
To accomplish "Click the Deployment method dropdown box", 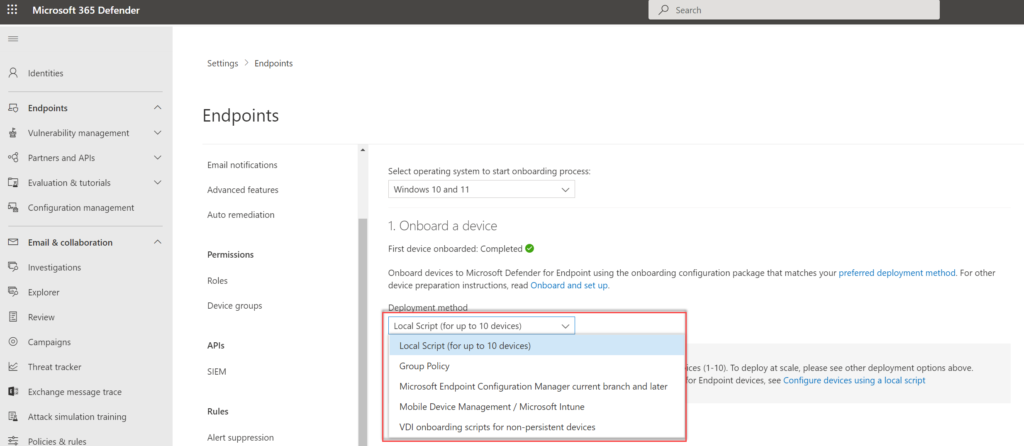I will [481, 325].
